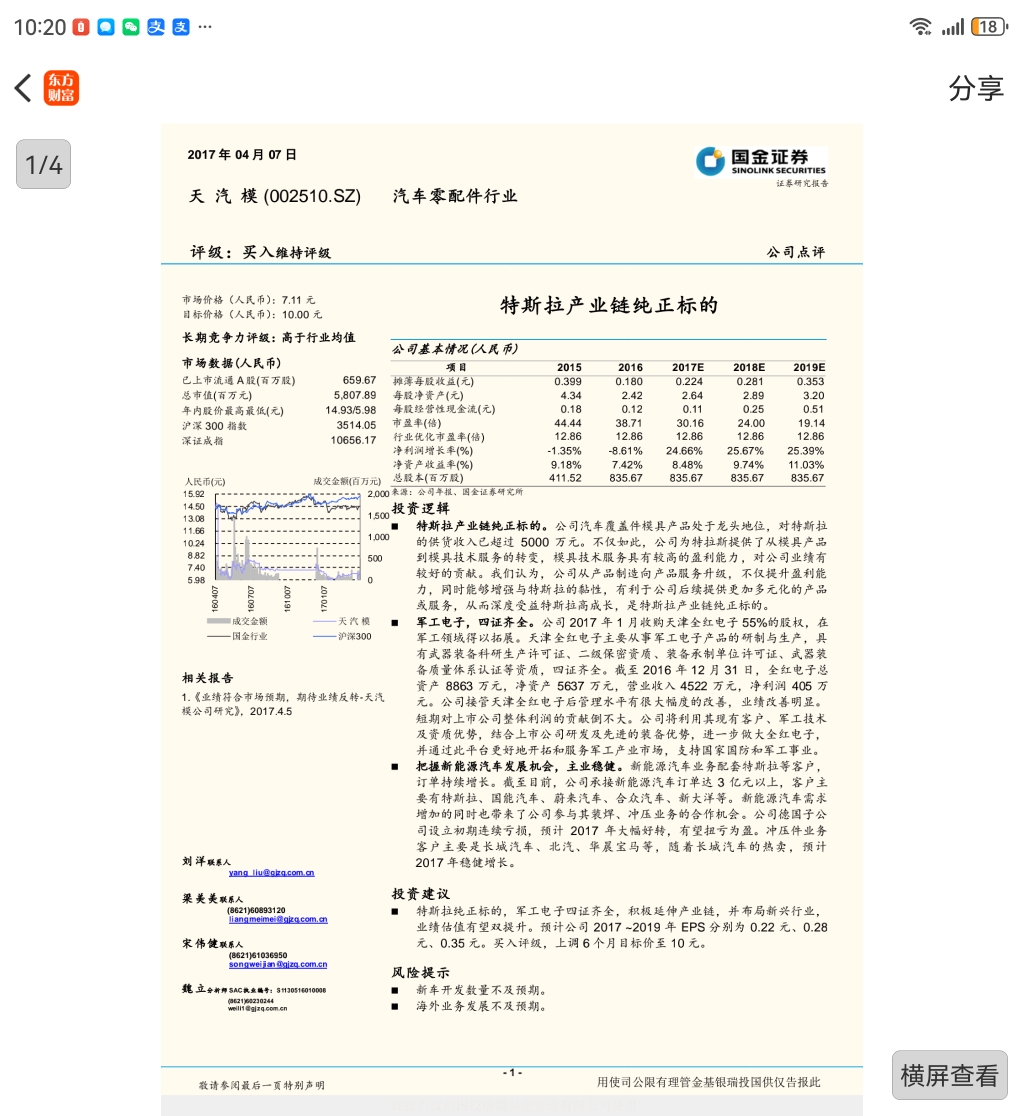Tap risk item 海外业务发展不及预期
This screenshot has width=1024, height=1116.
(x=481, y=1006)
